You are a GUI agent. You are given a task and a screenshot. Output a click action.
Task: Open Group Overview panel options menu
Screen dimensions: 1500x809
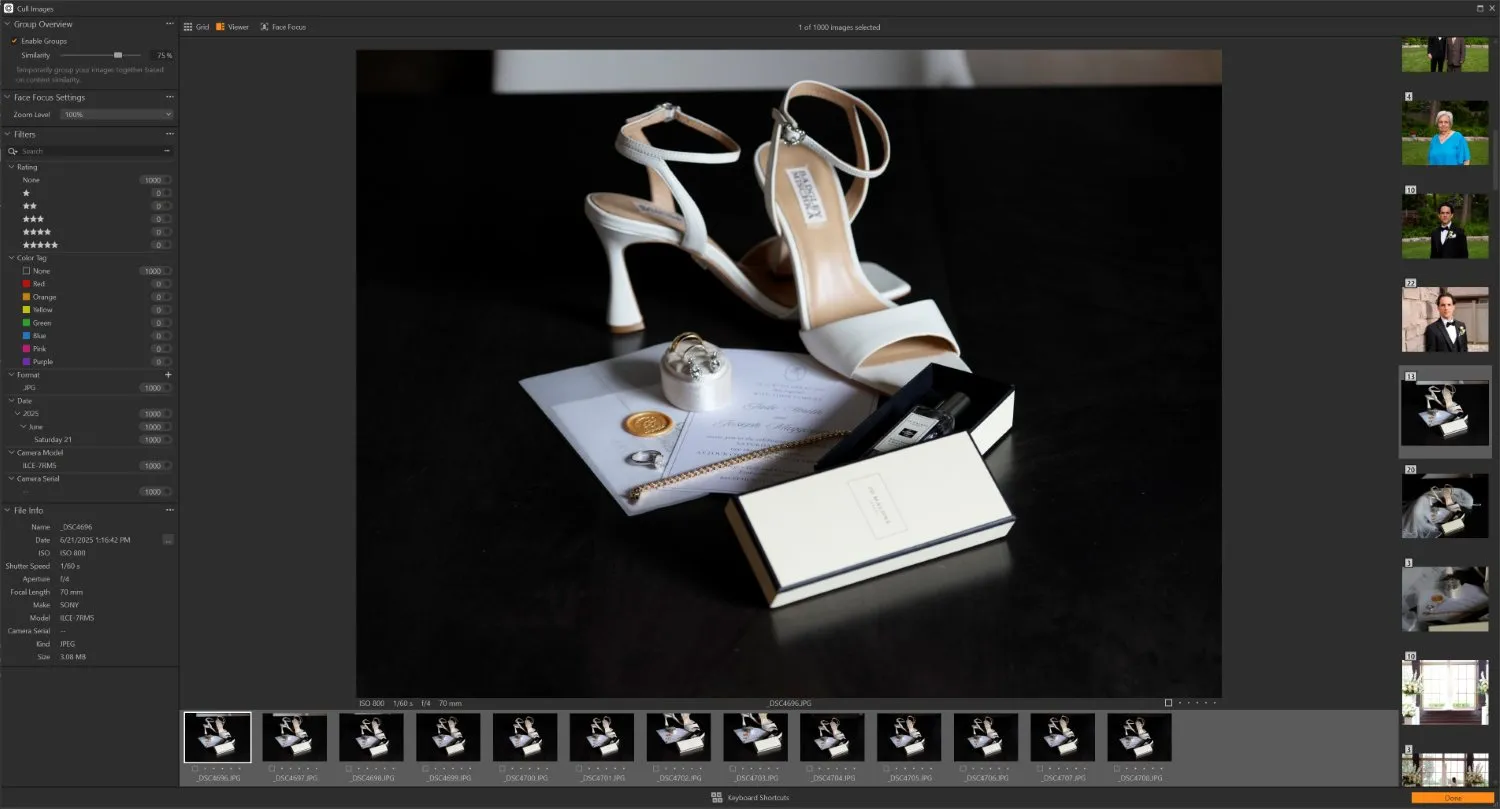point(169,23)
